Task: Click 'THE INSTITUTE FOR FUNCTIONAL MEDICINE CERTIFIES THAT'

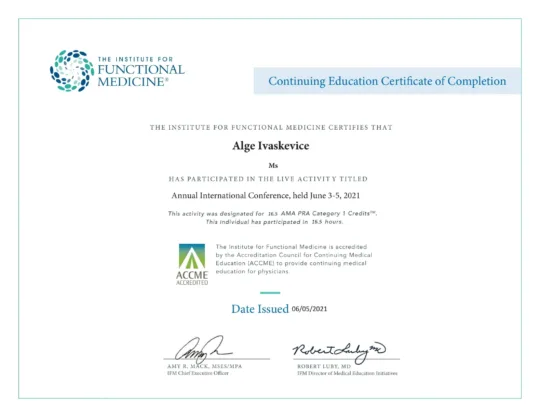Action: pos(271,127)
